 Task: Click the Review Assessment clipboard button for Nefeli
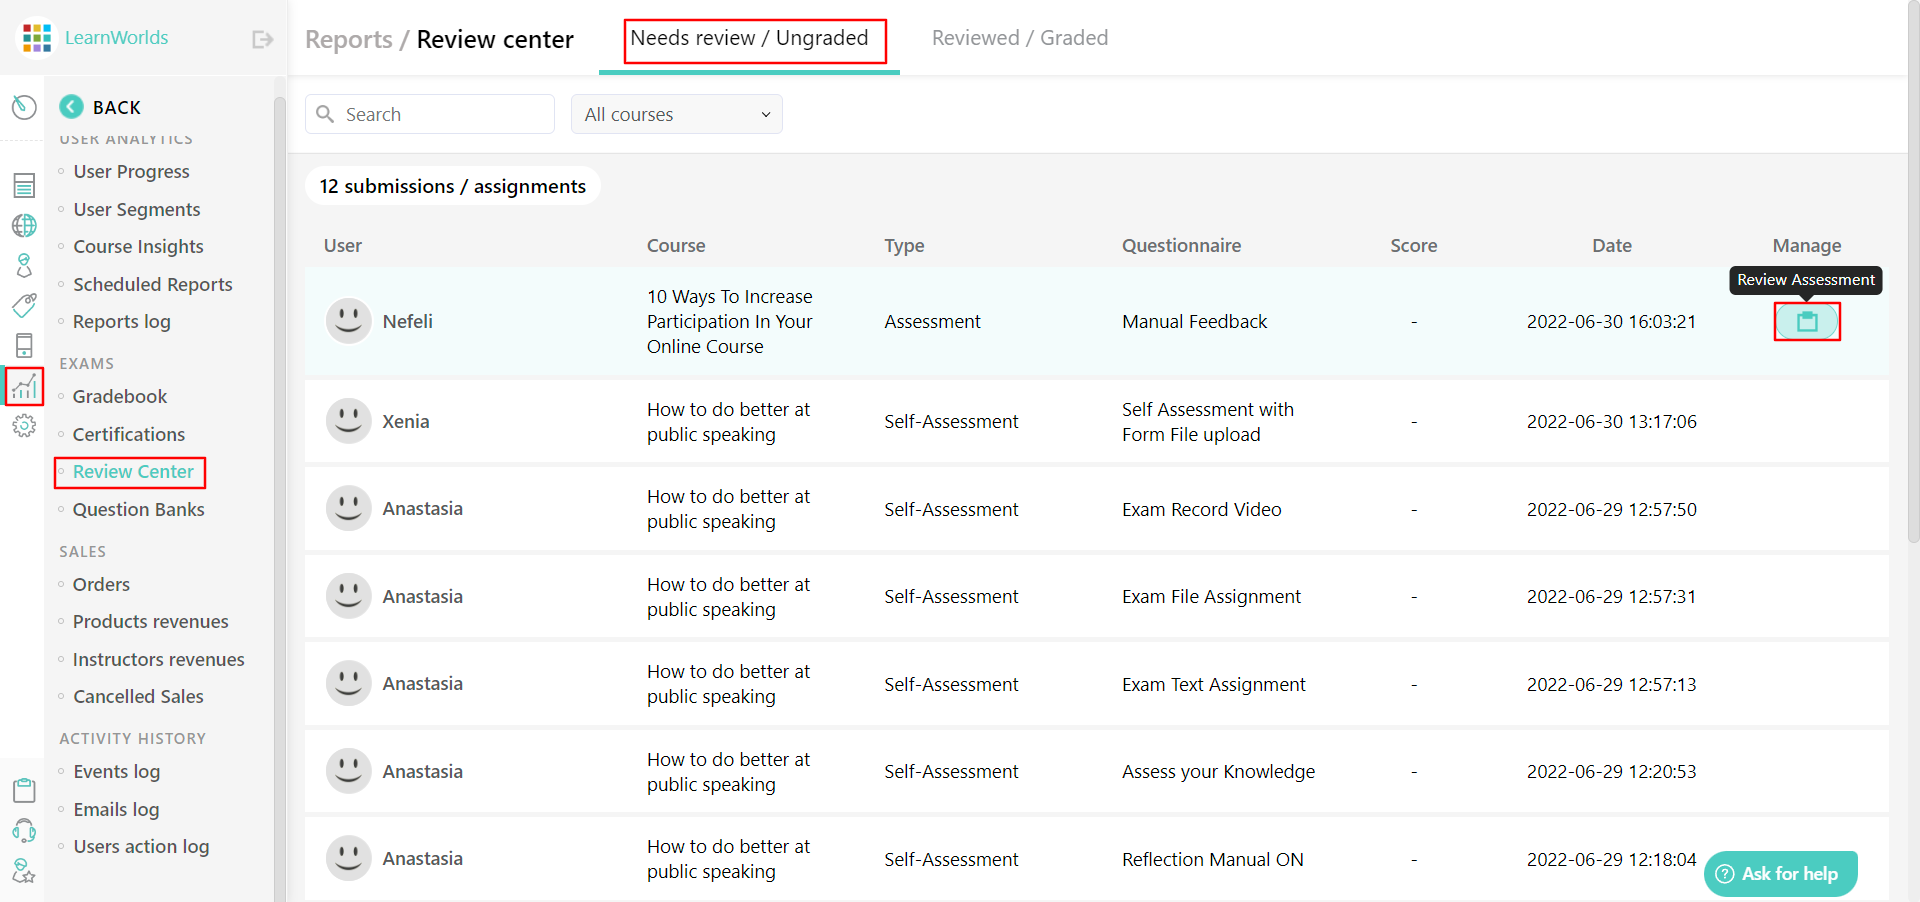1806,321
